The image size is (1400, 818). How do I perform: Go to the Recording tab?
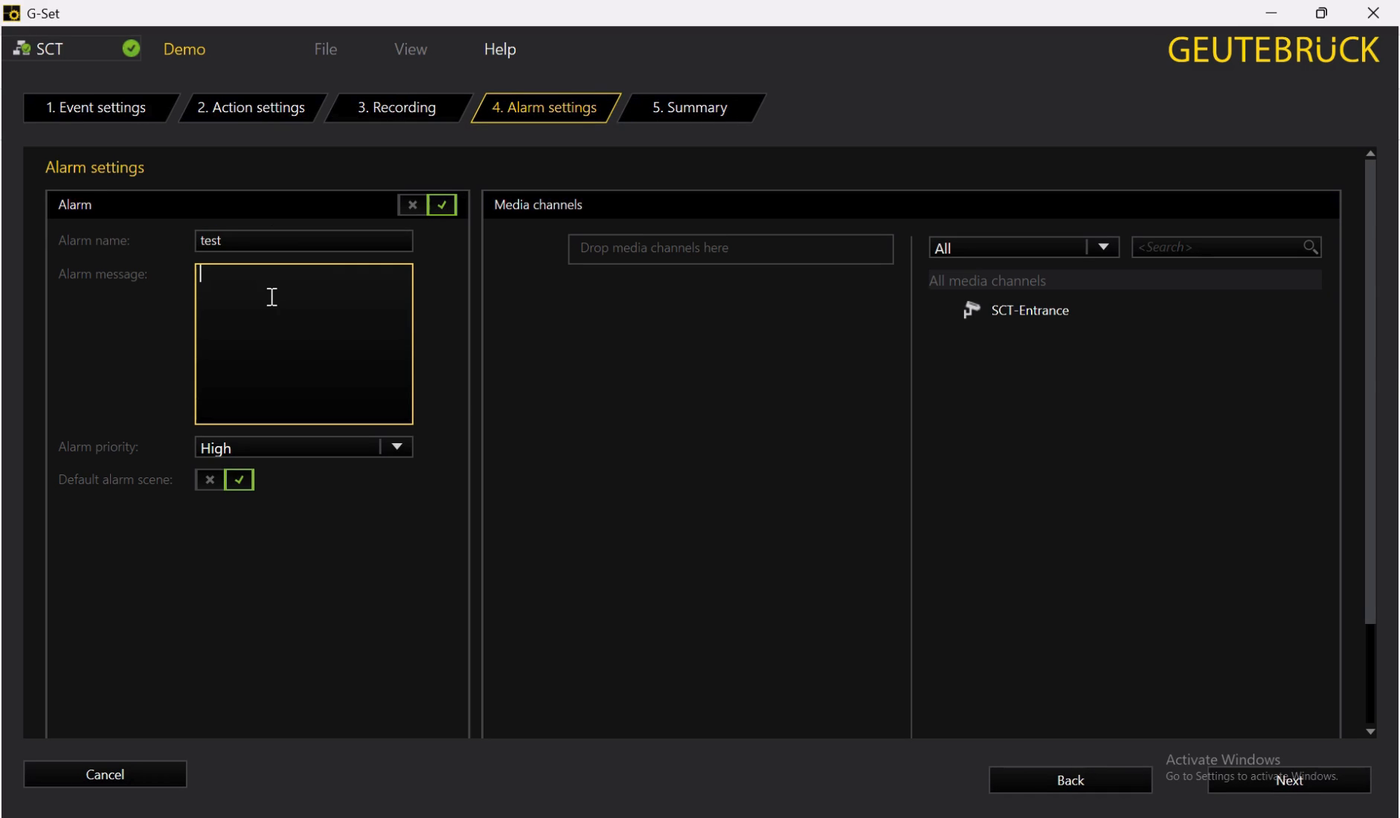click(x=397, y=108)
